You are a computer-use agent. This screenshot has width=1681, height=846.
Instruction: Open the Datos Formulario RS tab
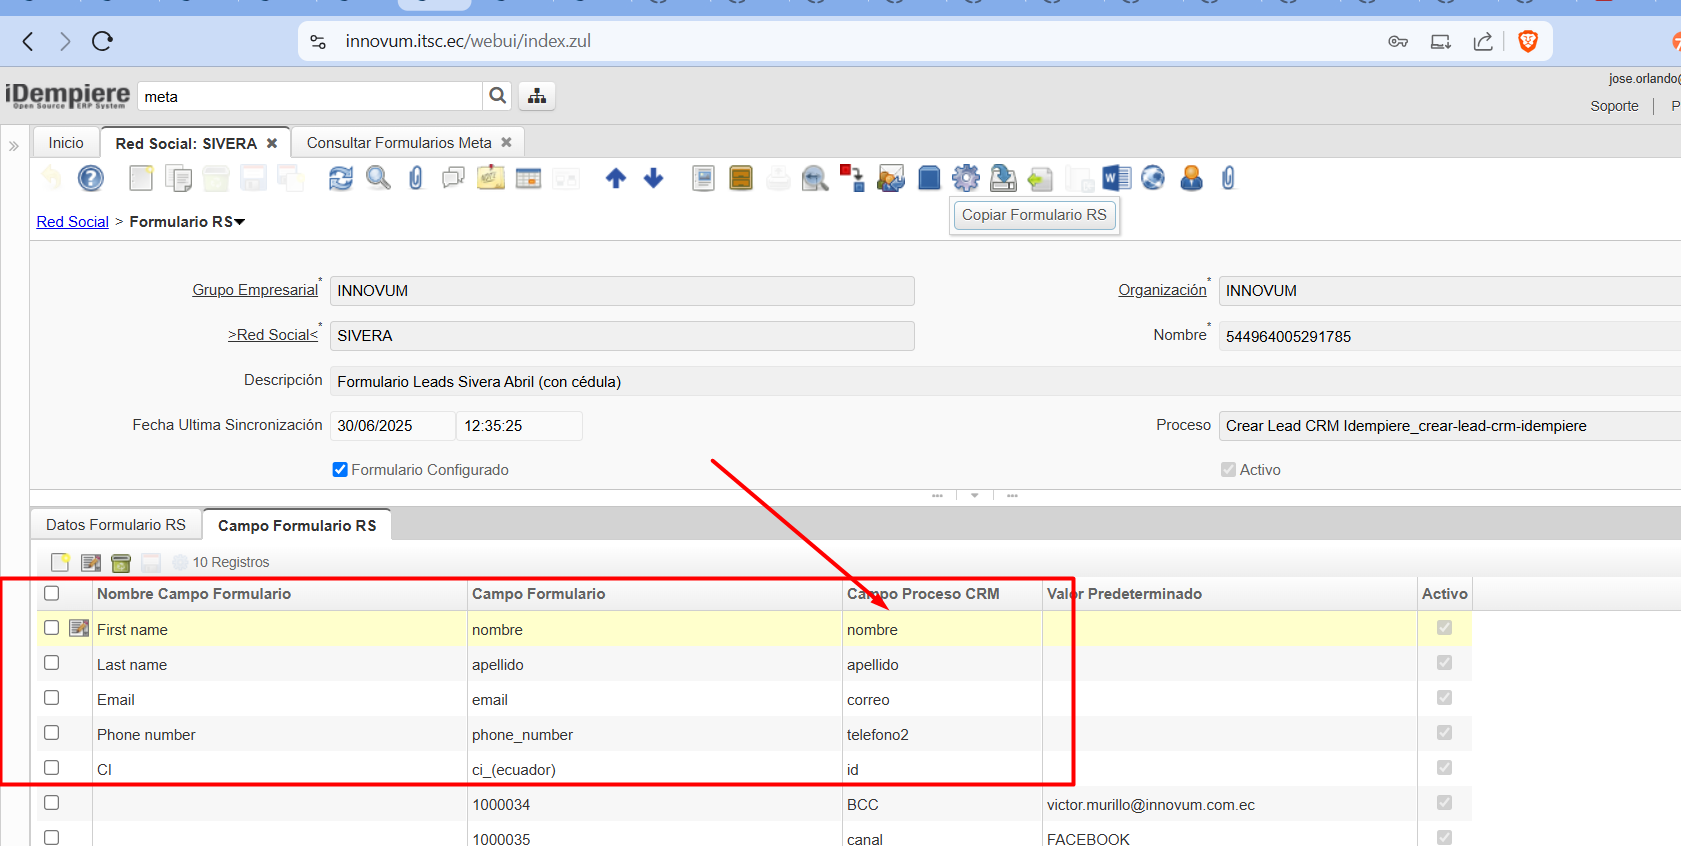pos(116,525)
